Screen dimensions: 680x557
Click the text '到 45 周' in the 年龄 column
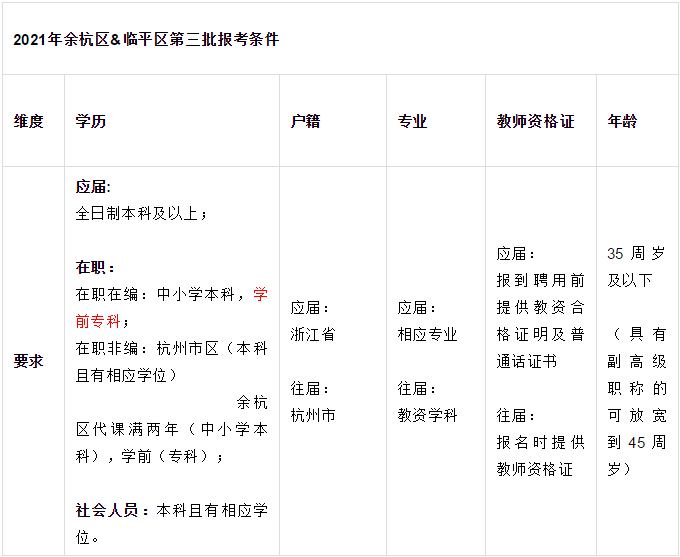click(637, 442)
